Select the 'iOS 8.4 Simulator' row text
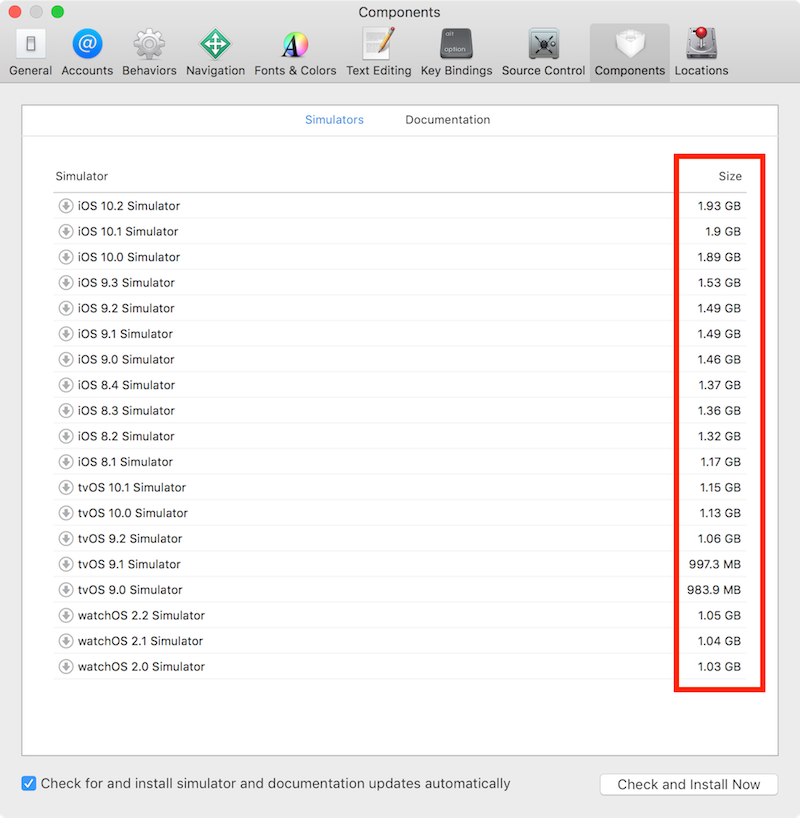The width and height of the screenshot is (800, 818). click(126, 384)
